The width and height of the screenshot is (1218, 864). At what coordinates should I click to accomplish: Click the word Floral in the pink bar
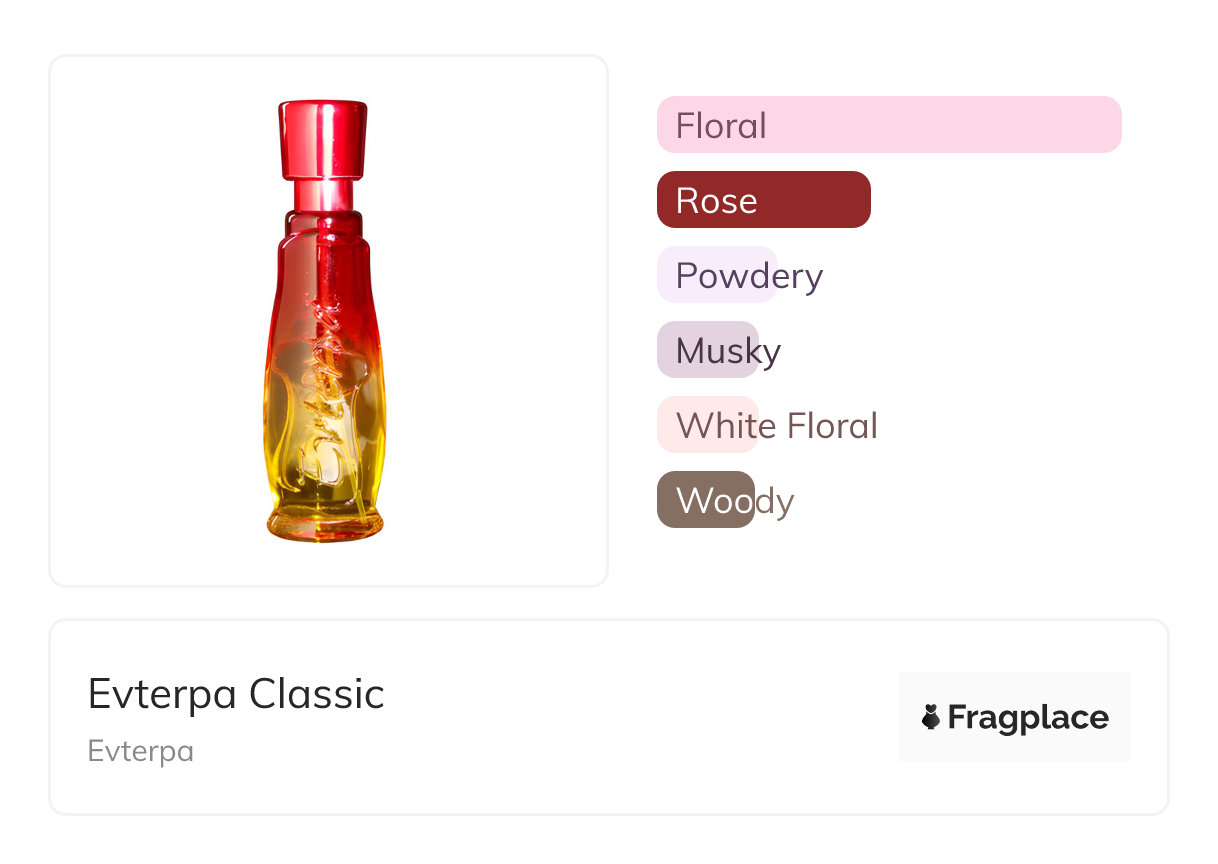721,126
